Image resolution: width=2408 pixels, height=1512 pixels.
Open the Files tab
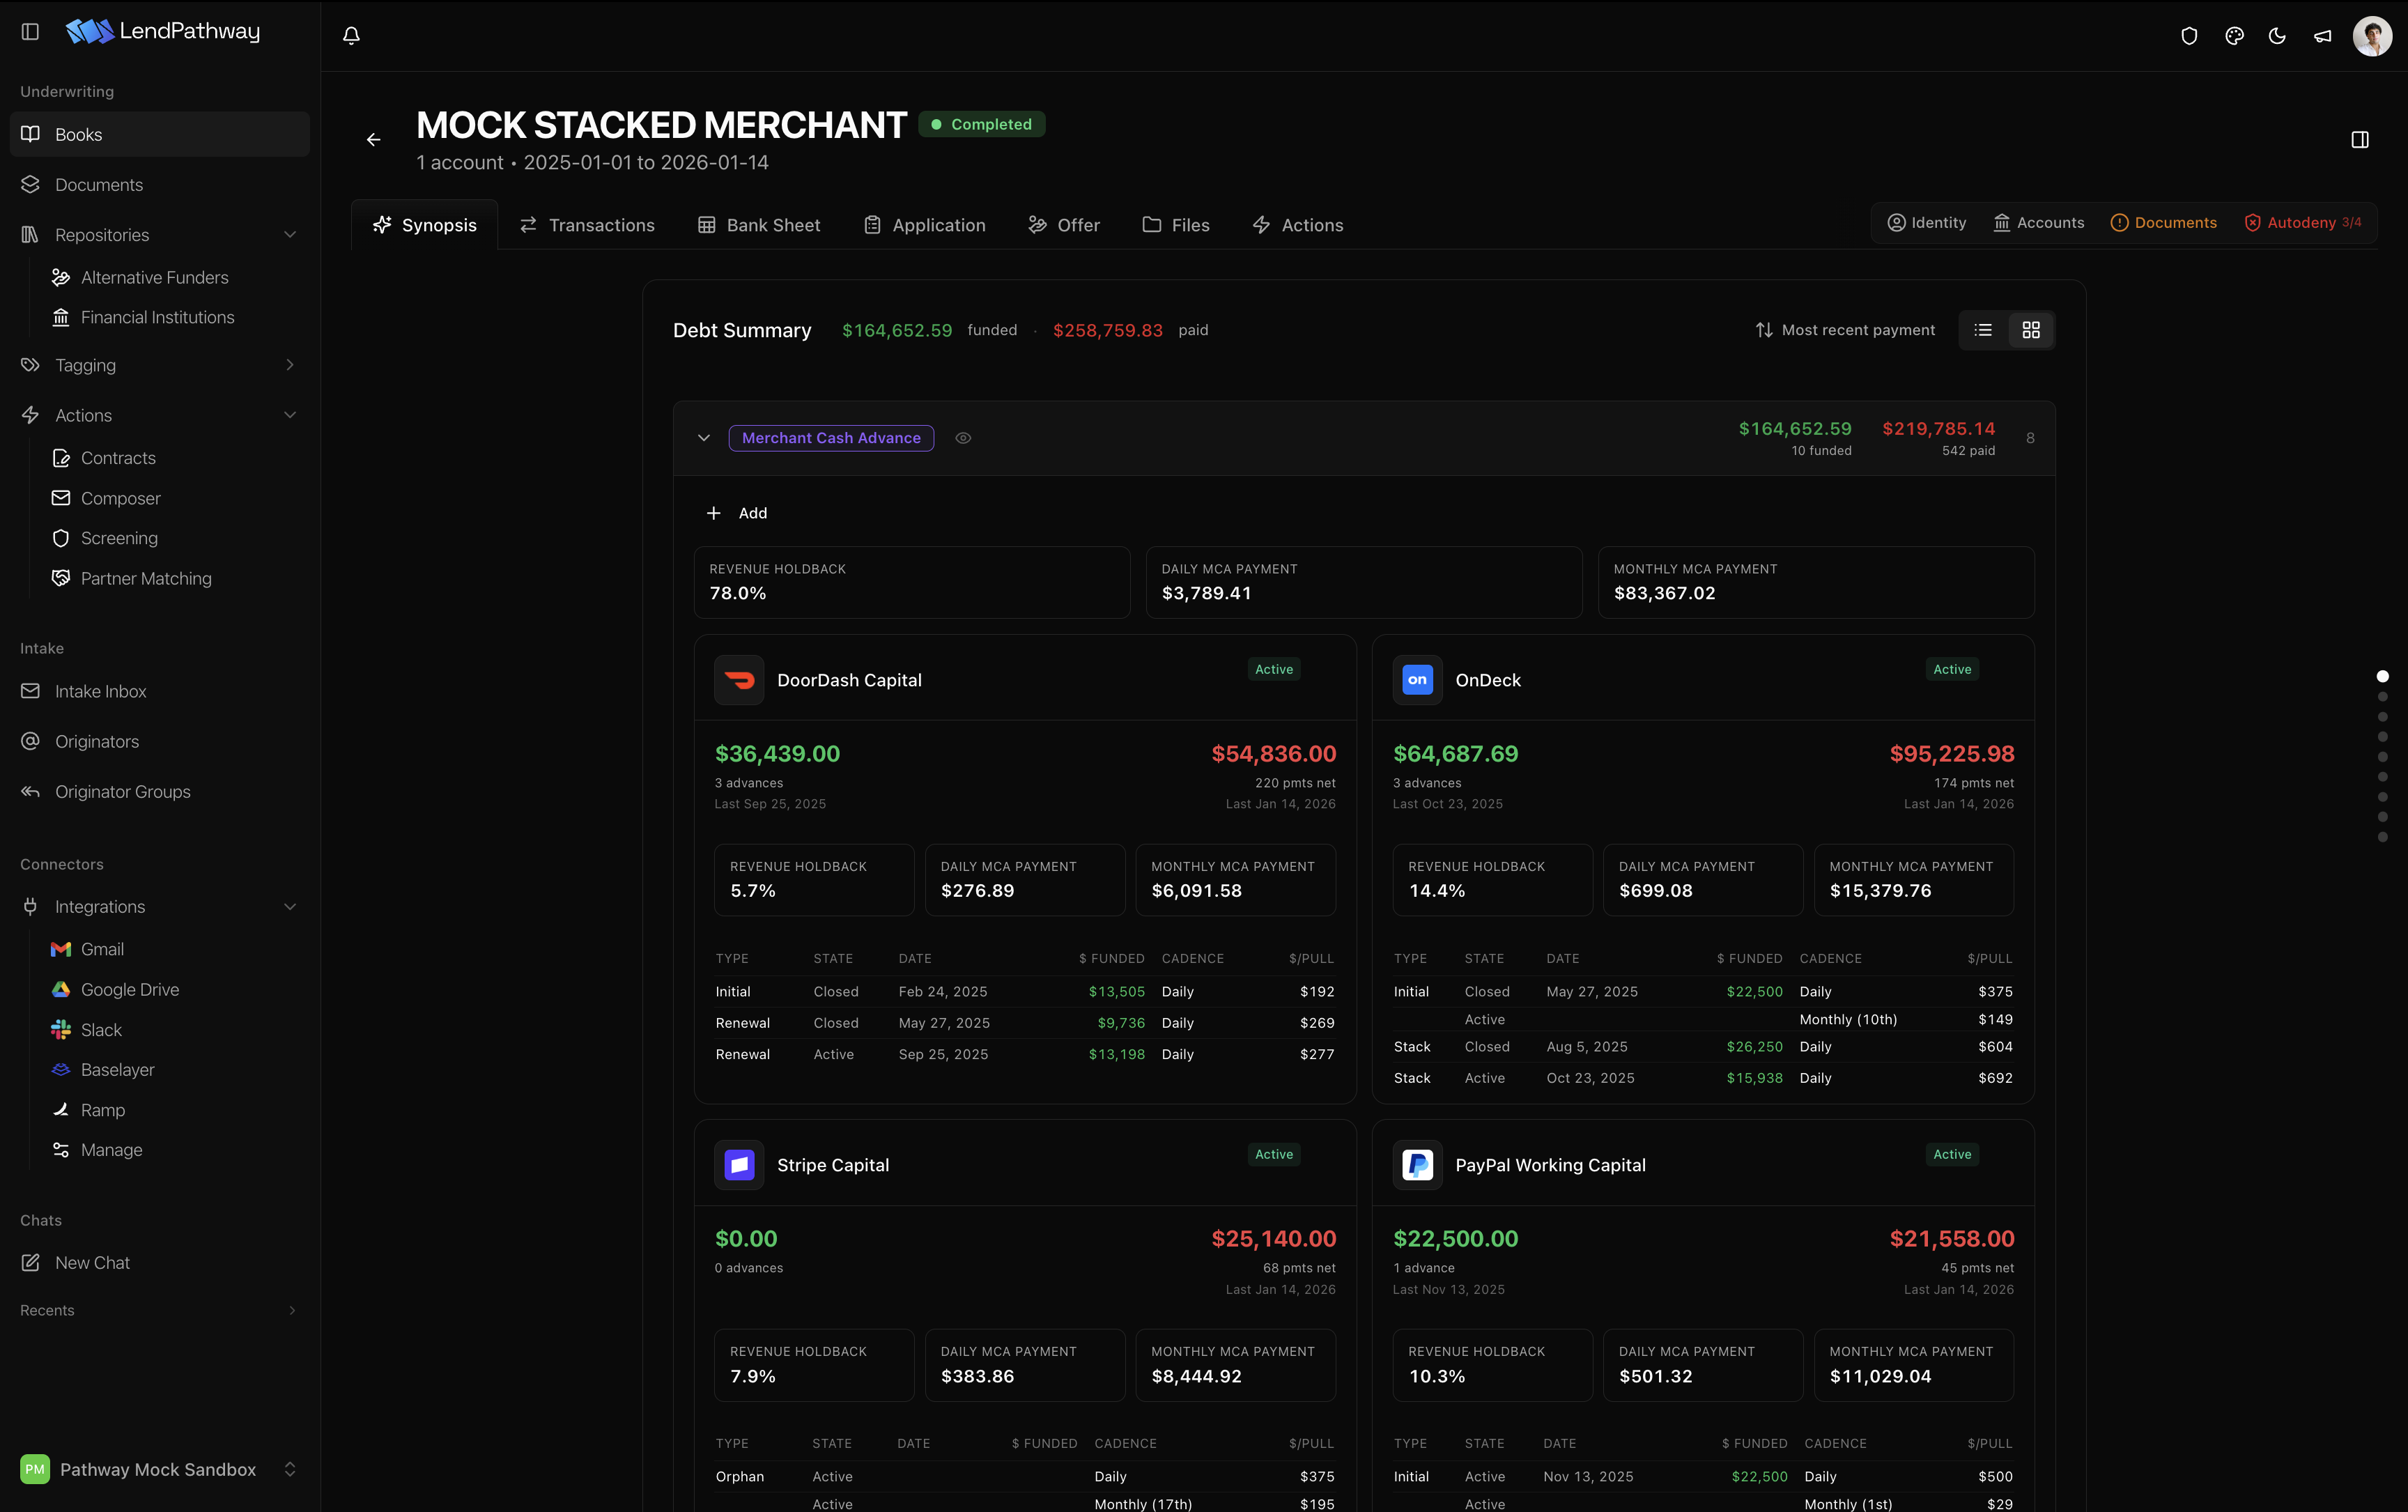tap(1176, 225)
